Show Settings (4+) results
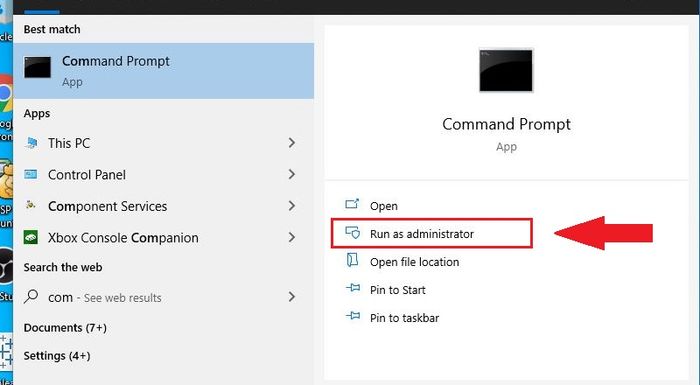 pos(57,356)
